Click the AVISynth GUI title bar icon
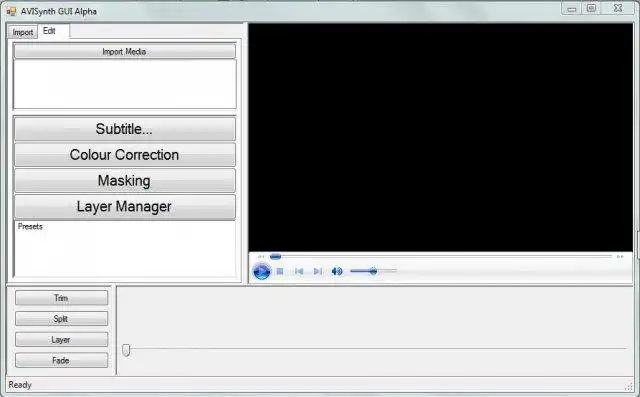The width and height of the screenshot is (640, 397). [11, 11]
